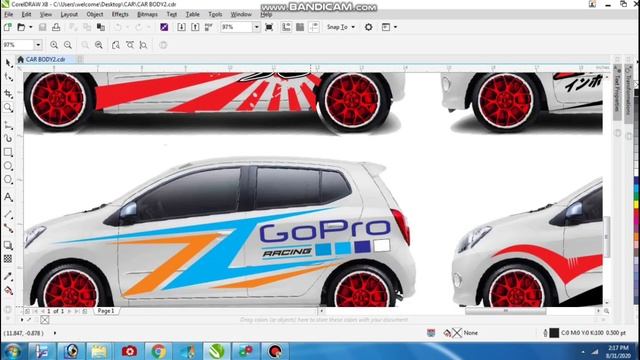Expand the Open file dropdown arrow
The width and height of the screenshot is (640, 360).
point(31,27)
